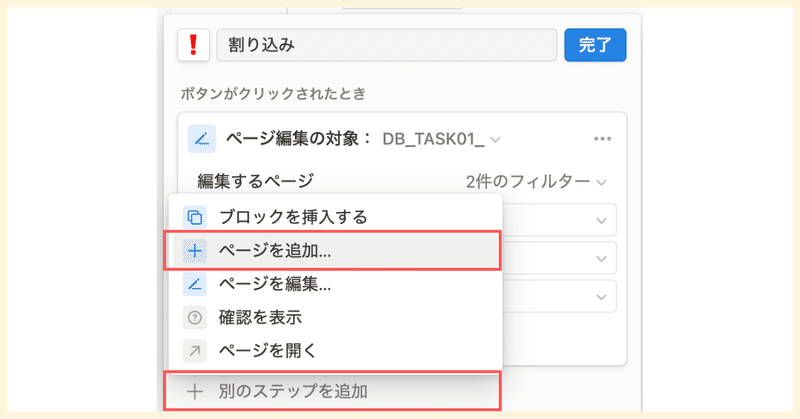The image size is (800, 419).
Task: Select ブロックを挿入する from the menu
Action: tap(335, 217)
